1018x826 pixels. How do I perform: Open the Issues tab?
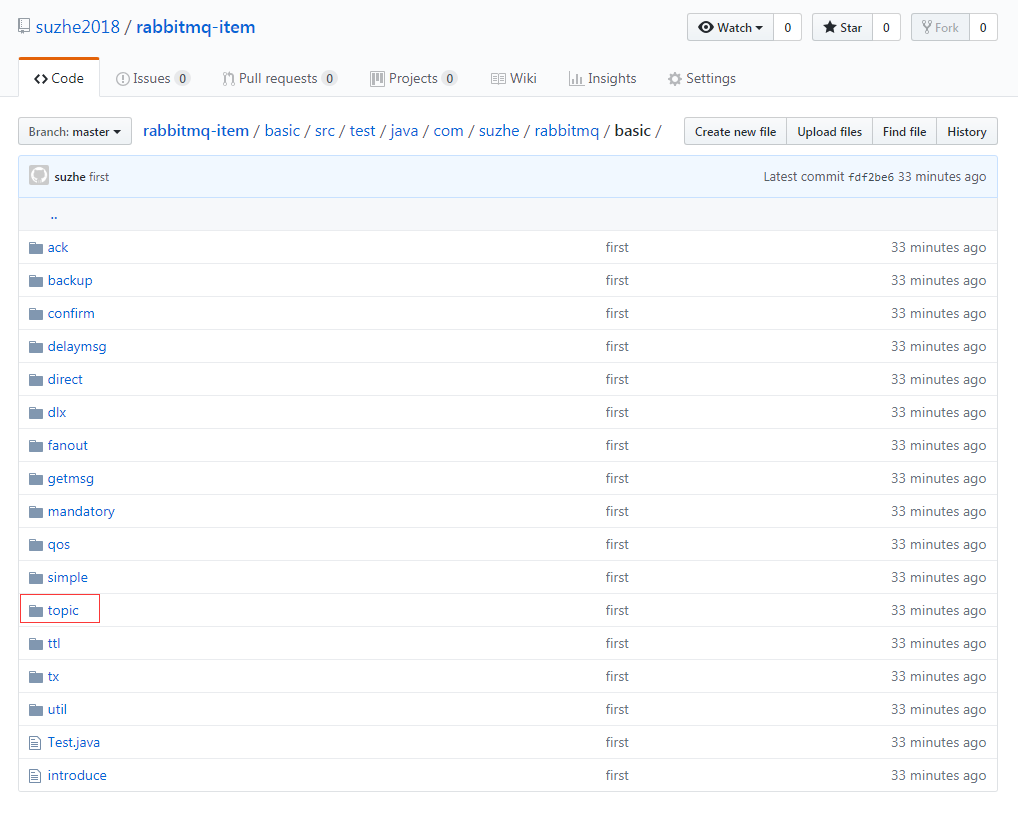coord(153,79)
